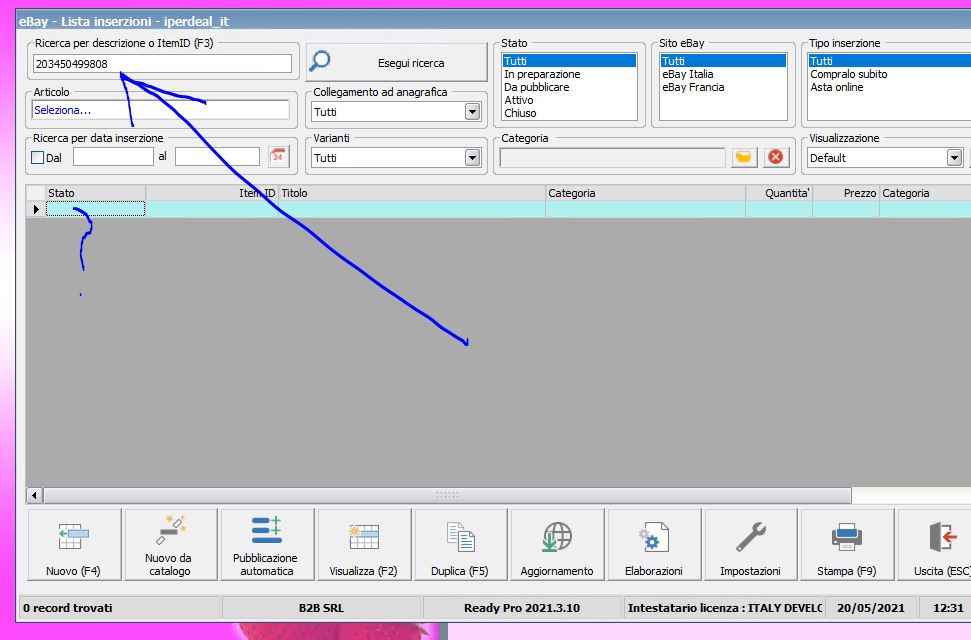Click Stampa (F9) print button

coord(847,544)
